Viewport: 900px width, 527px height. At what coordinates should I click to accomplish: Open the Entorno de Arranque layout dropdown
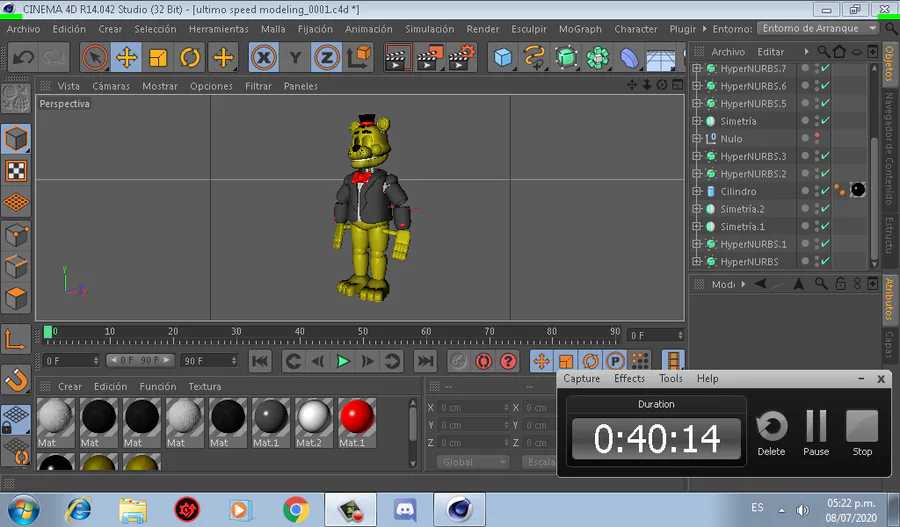pos(818,29)
